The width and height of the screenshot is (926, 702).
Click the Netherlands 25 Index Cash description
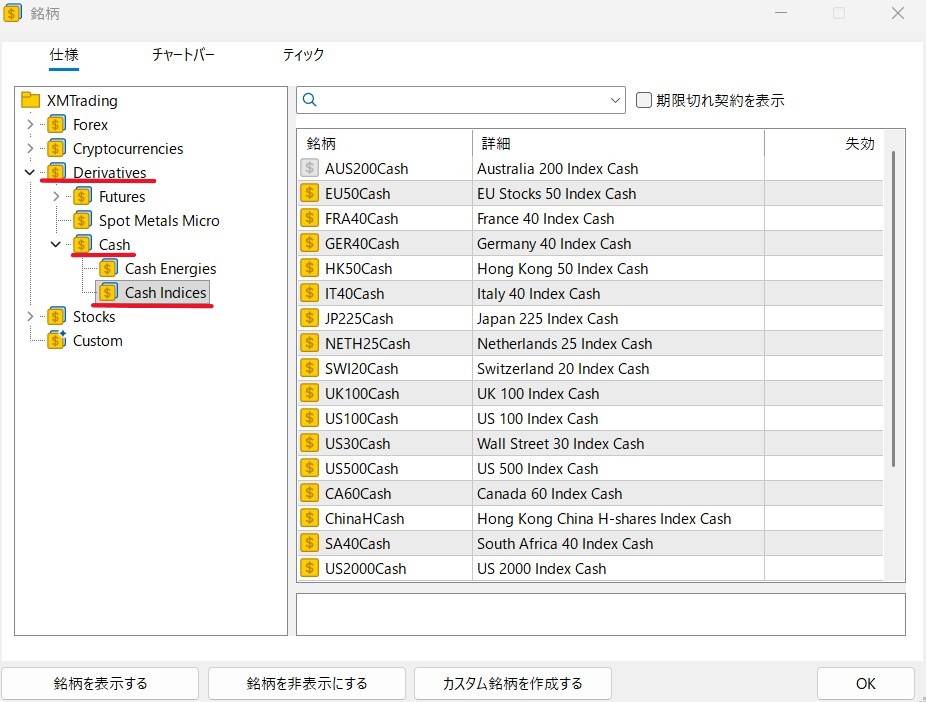click(565, 344)
